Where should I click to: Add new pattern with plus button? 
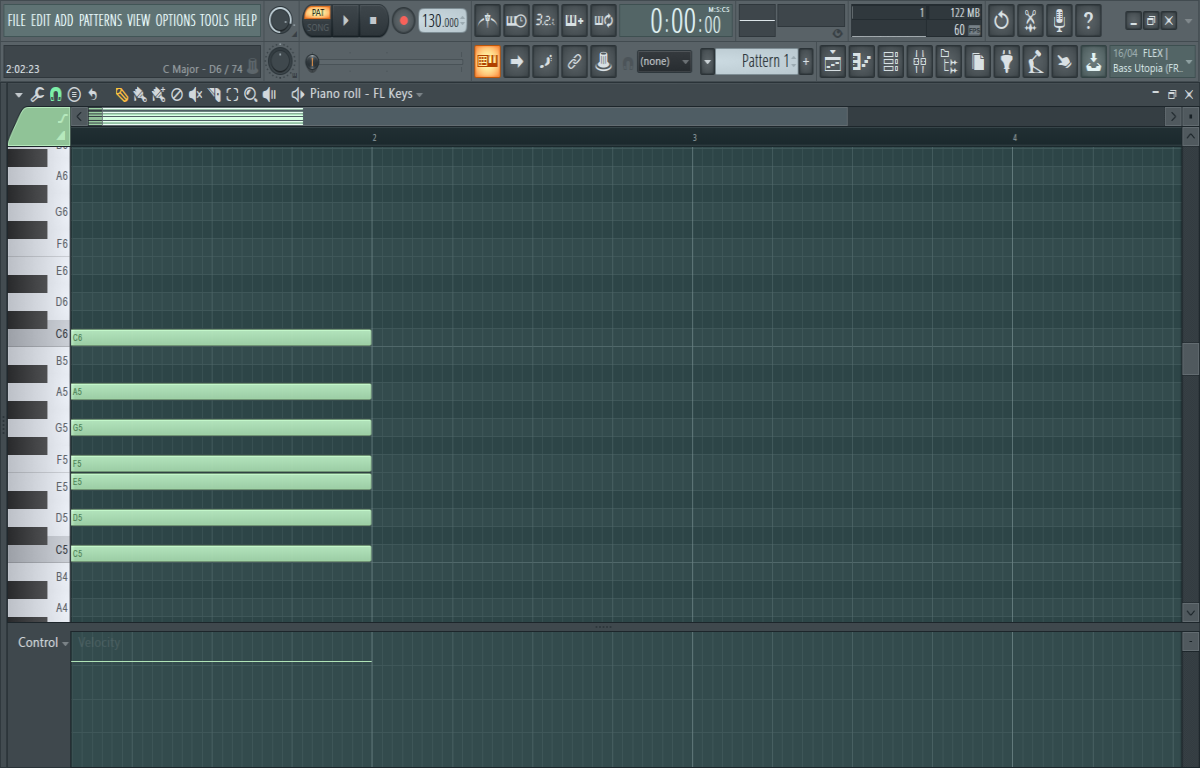pyautogui.click(x=806, y=61)
